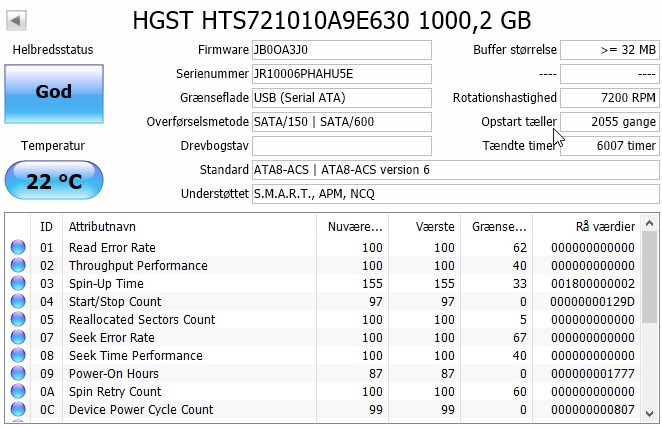Click threshold value 67 in Seek Error Rate row
This screenshot has width=662, height=428.
click(x=520, y=338)
